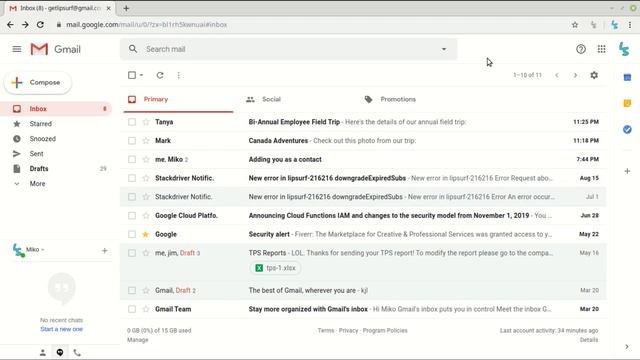Open the browser three-dot menu
The image size is (640, 360).
click(x=630, y=25)
